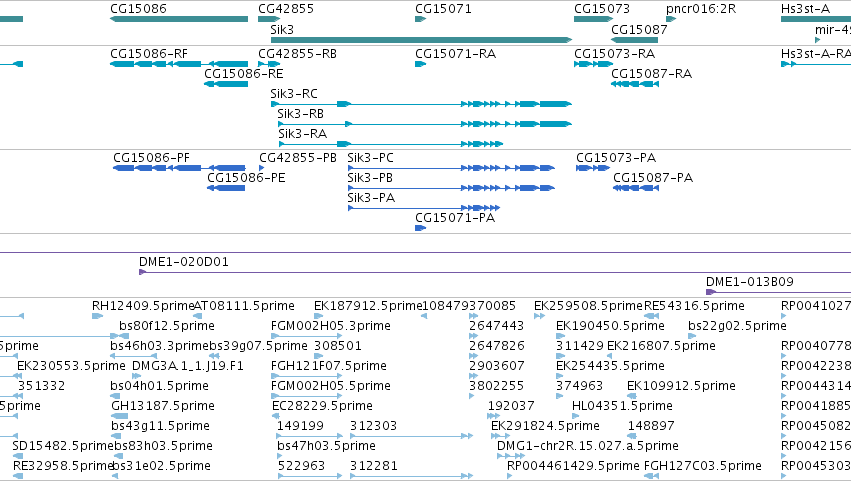Click the Sik3-PB protein label
Screen dimensions: 851x481
[370, 178]
